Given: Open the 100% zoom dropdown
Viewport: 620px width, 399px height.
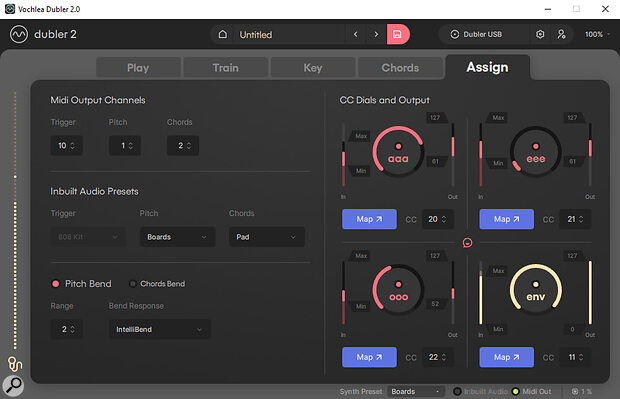Looking at the screenshot, I should [x=597, y=34].
